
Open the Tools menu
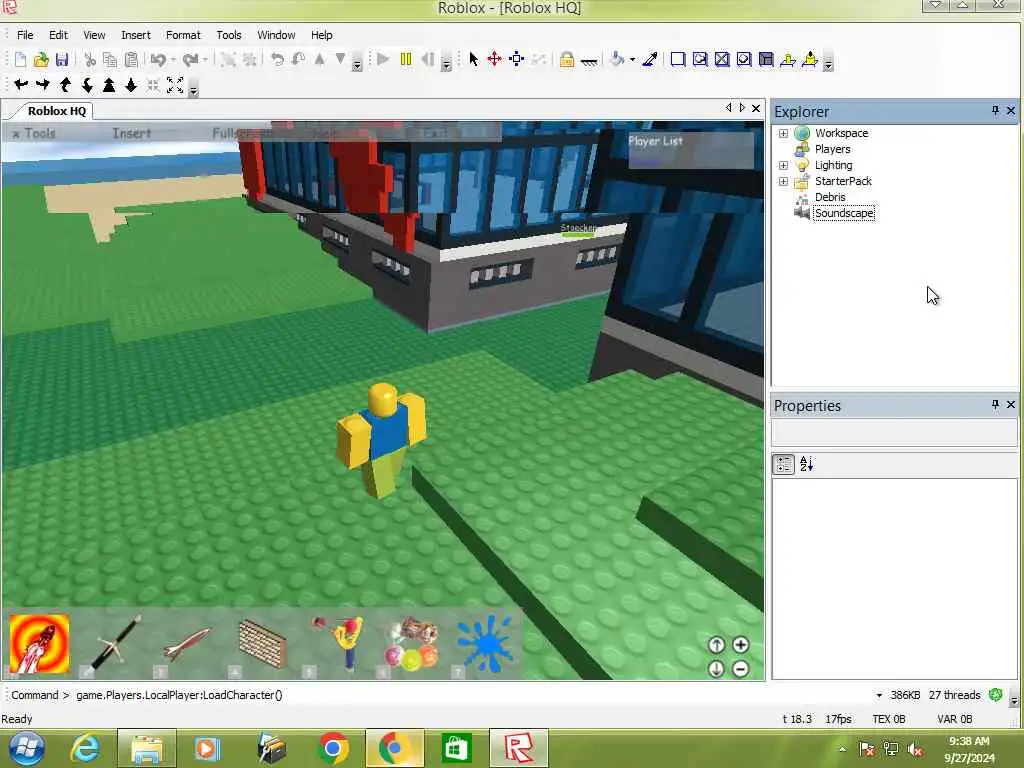[x=229, y=35]
